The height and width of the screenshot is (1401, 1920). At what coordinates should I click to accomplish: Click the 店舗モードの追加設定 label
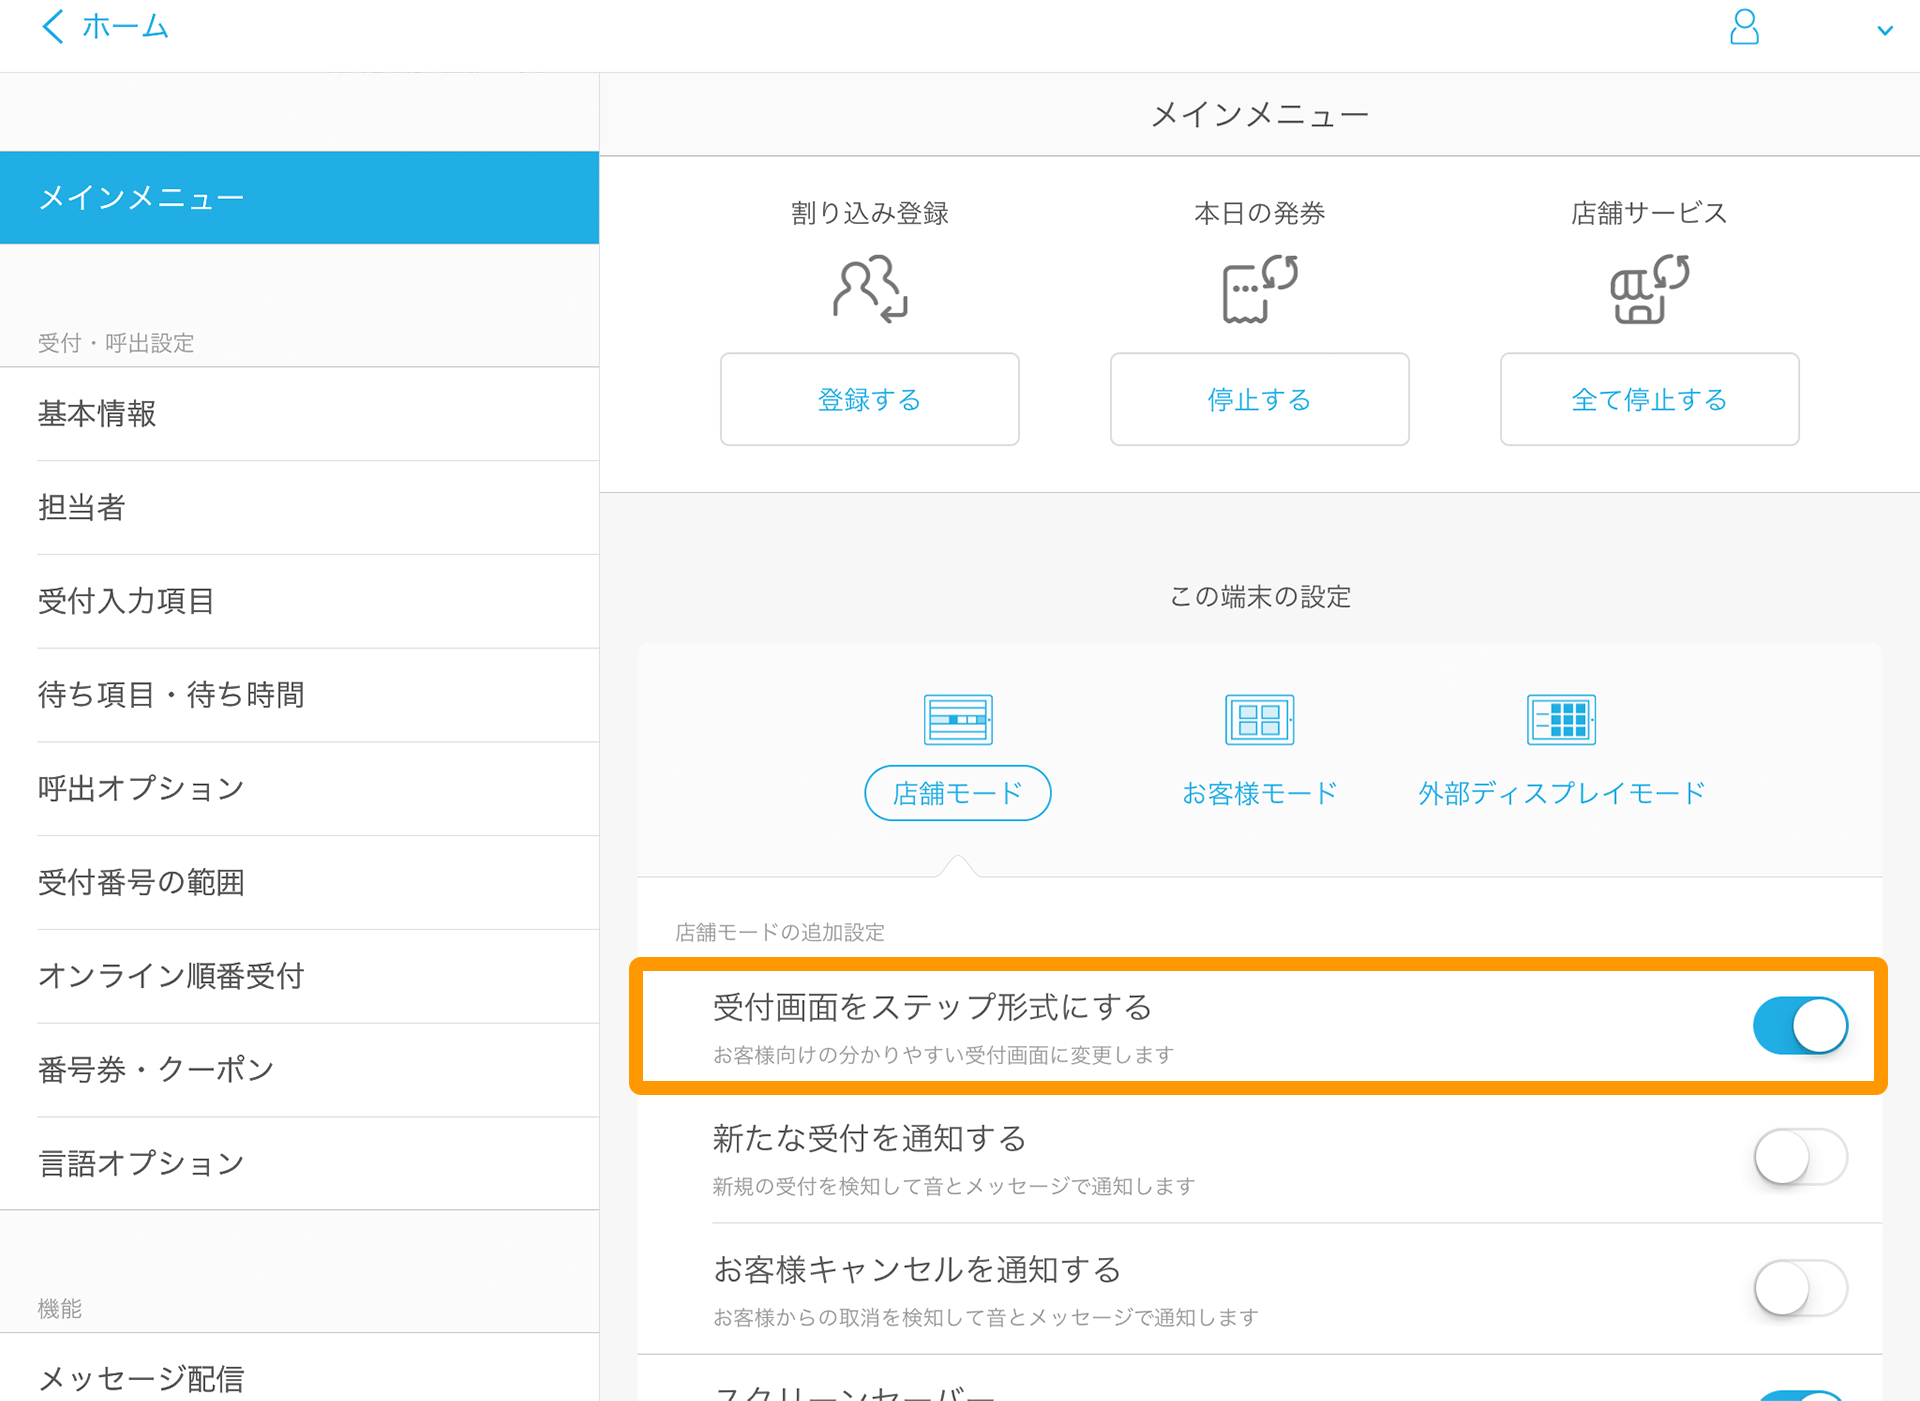780,932
